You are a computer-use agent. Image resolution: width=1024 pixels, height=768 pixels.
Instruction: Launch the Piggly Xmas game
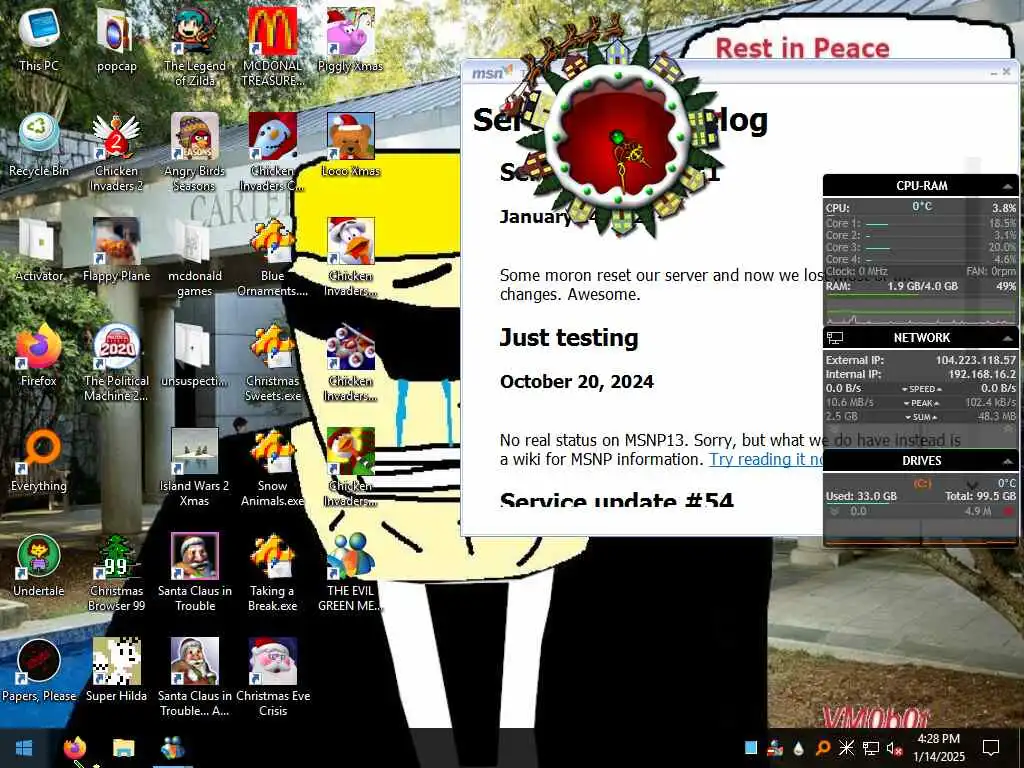pos(350,38)
